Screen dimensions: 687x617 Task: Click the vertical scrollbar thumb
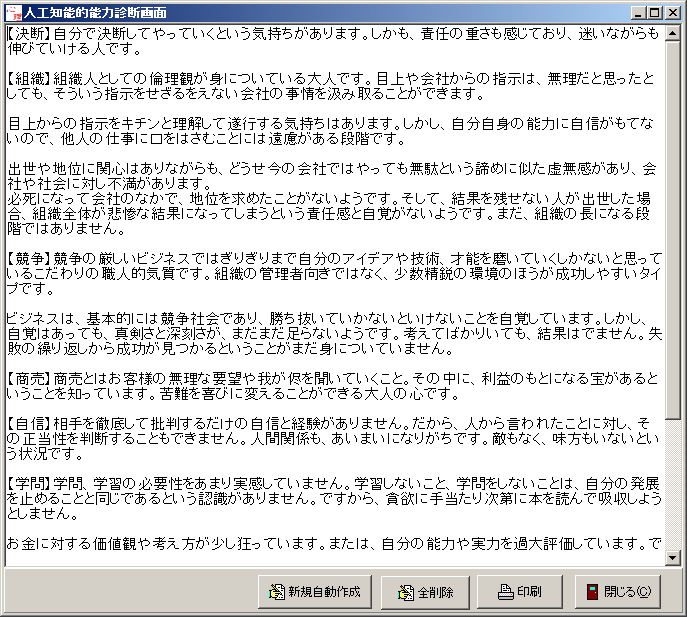673,230
